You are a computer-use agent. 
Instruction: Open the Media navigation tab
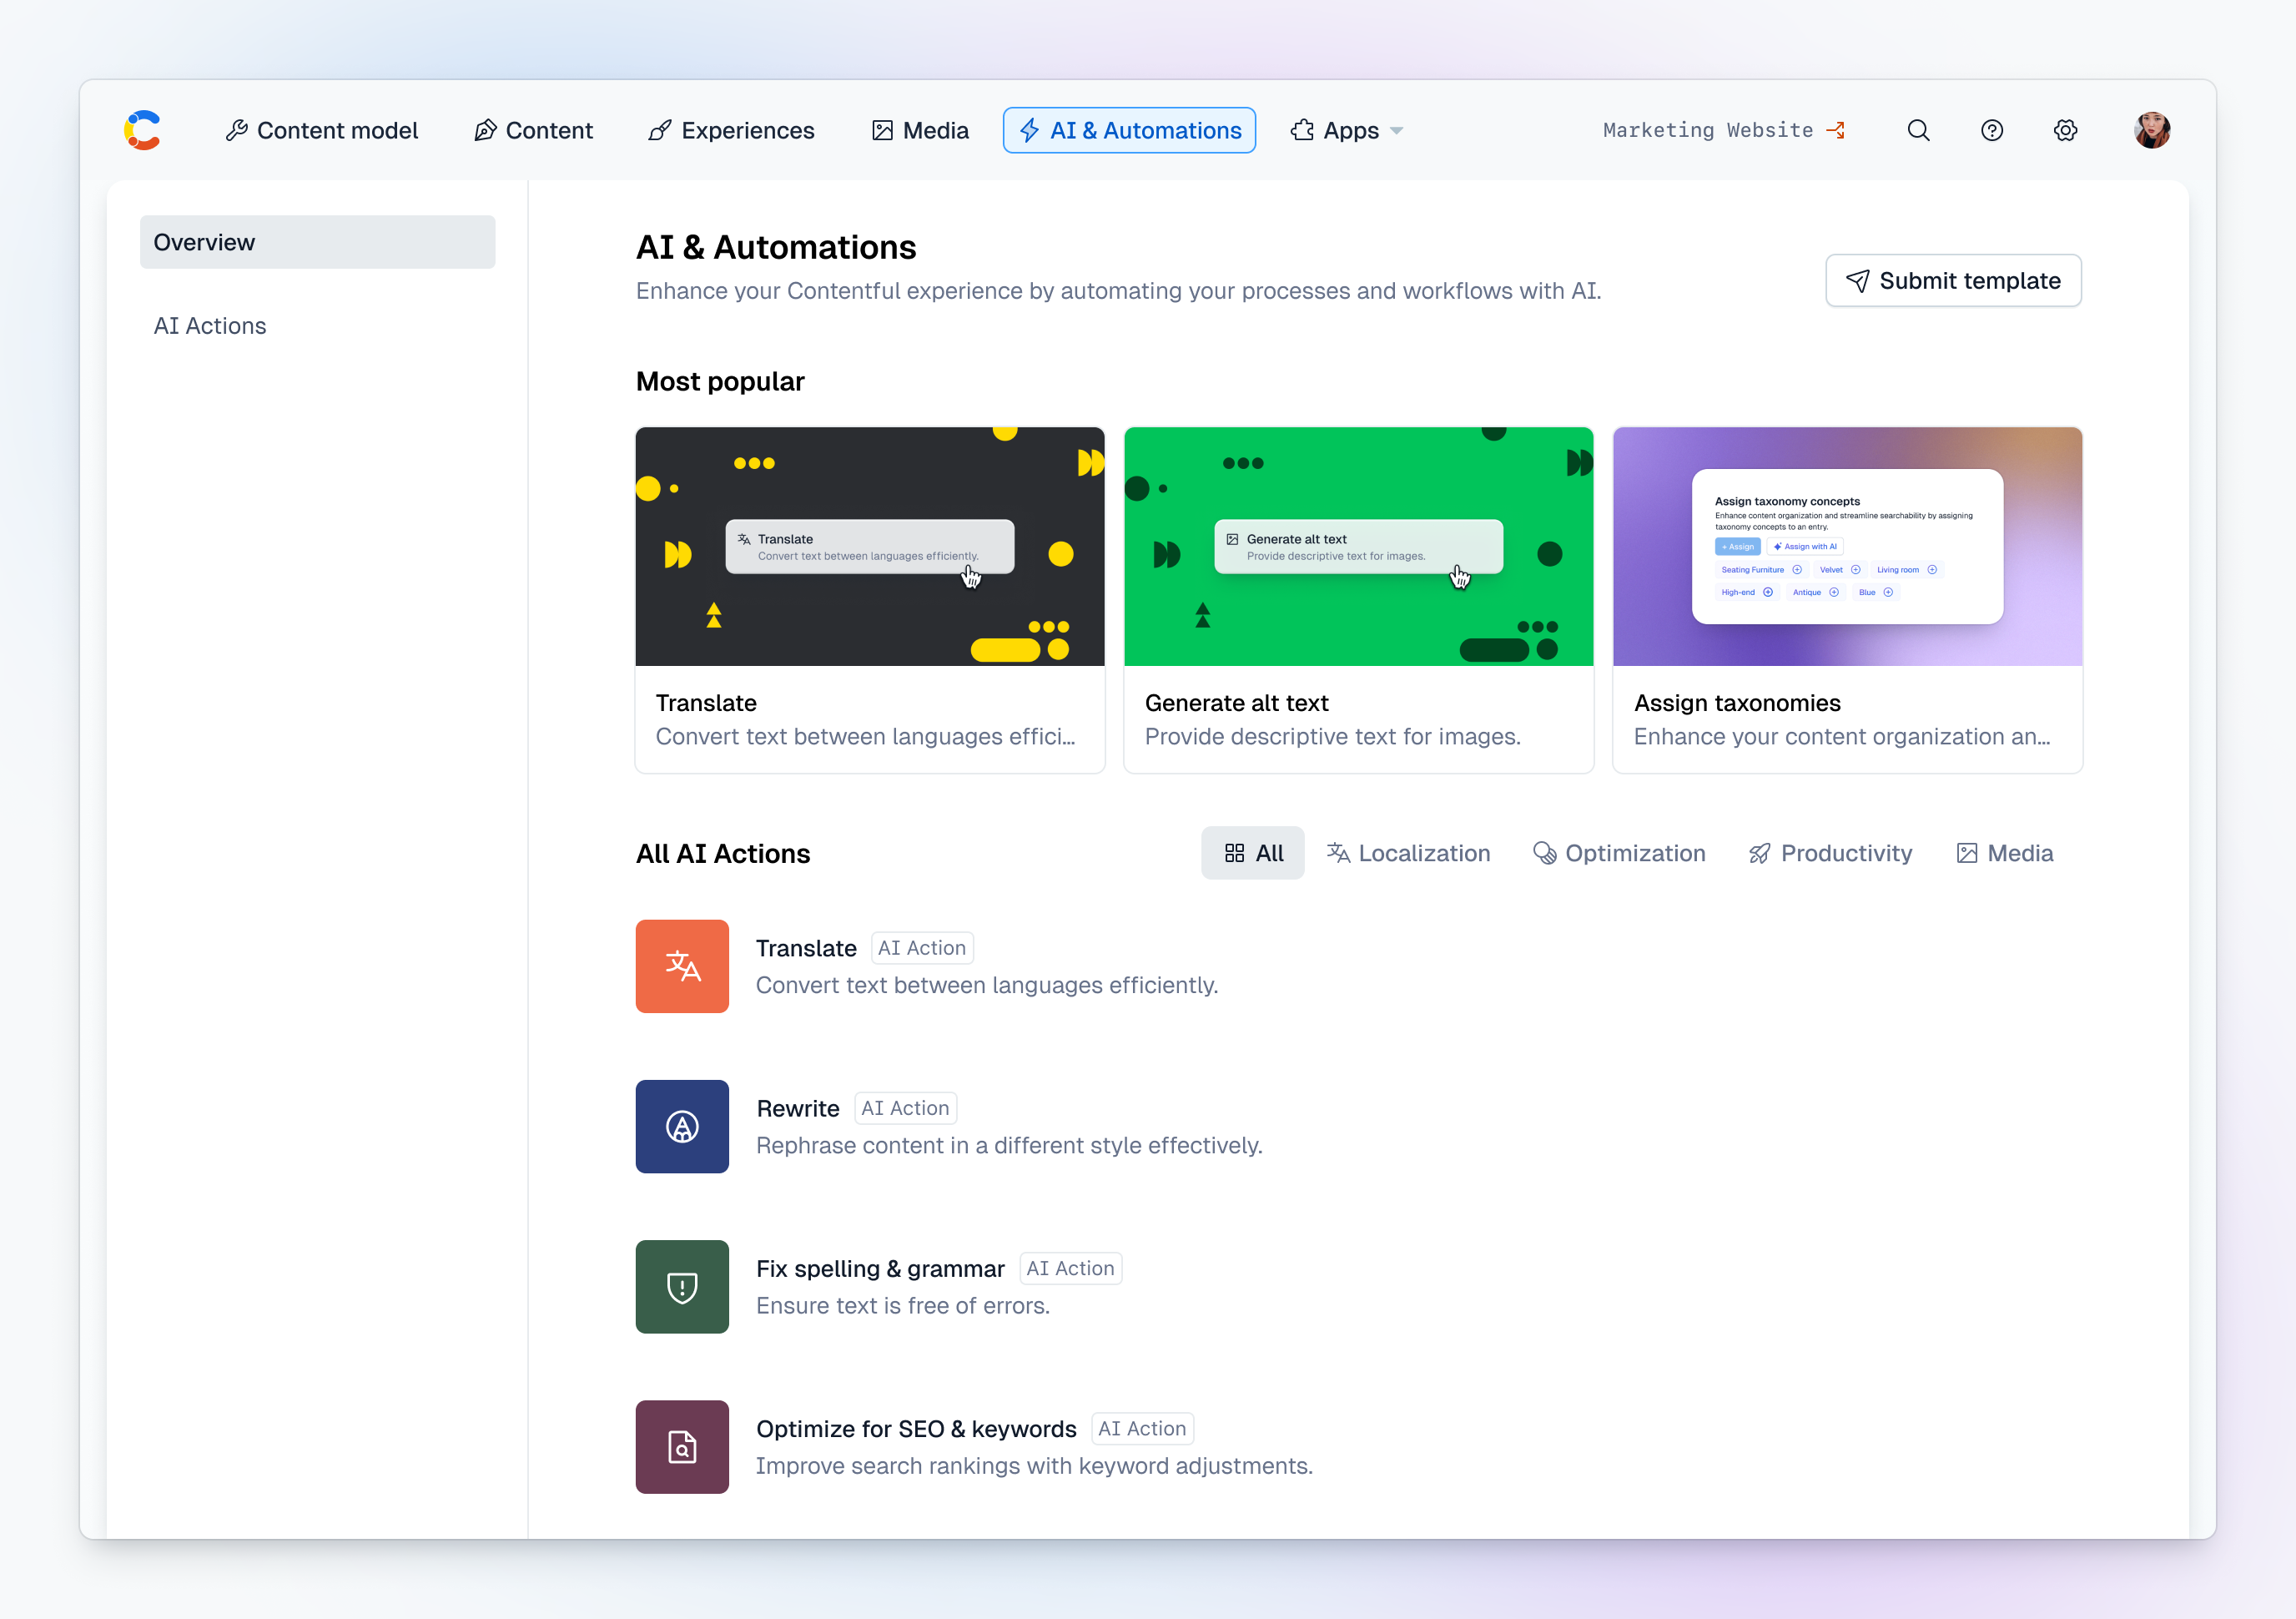tap(920, 130)
